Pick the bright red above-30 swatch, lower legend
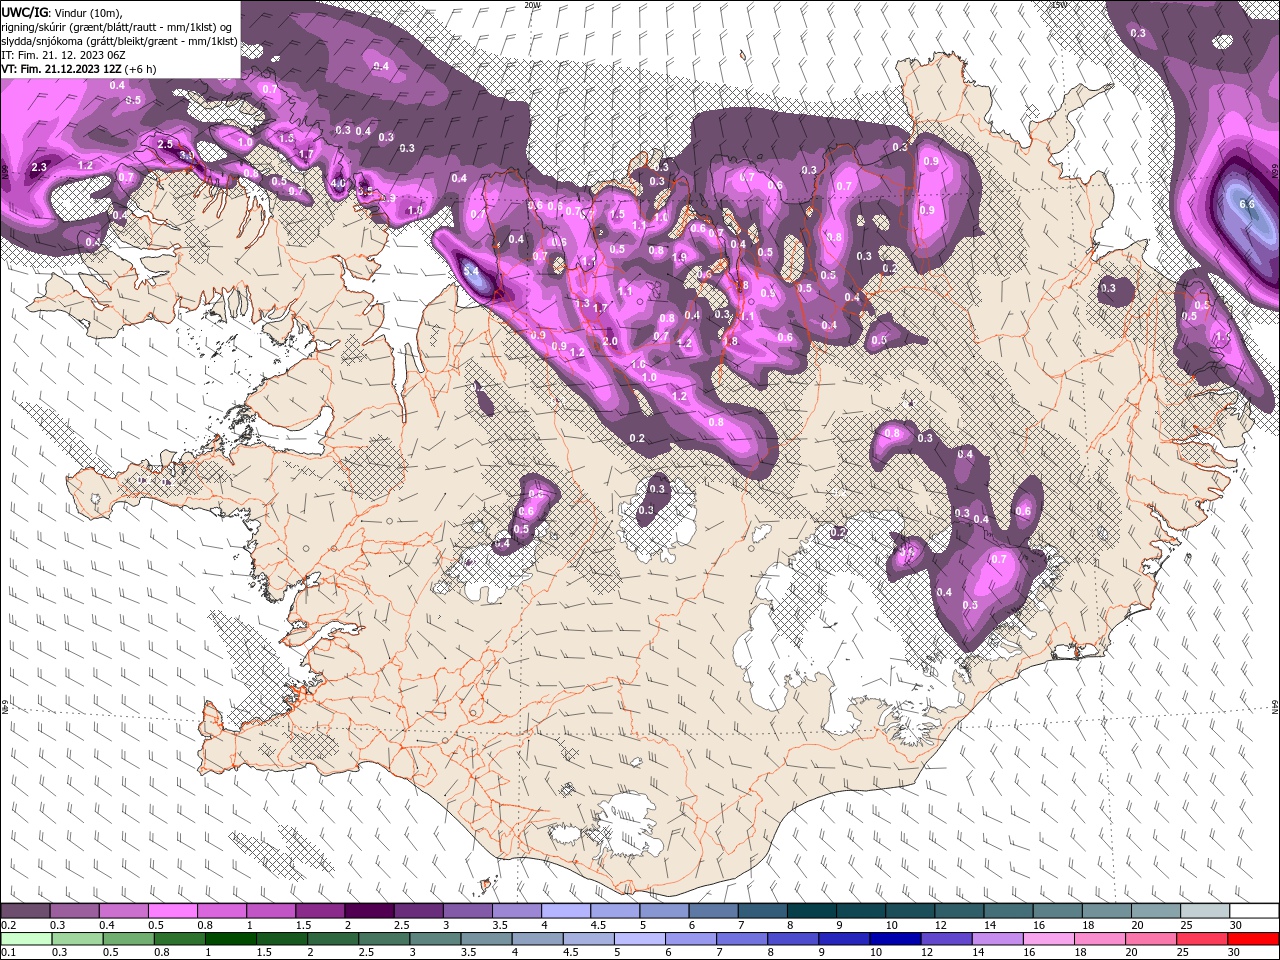Viewport: 1280px width, 960px height. [1255, 938]
